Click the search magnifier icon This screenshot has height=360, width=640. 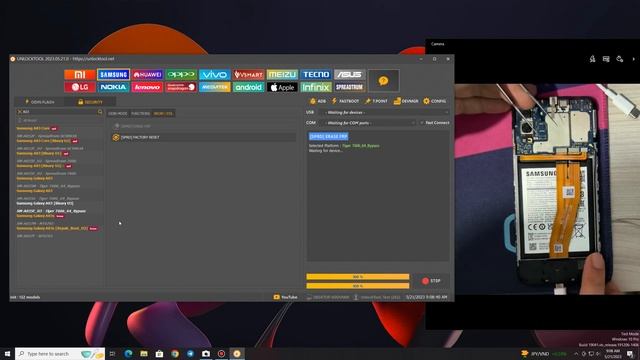[100, 111]
